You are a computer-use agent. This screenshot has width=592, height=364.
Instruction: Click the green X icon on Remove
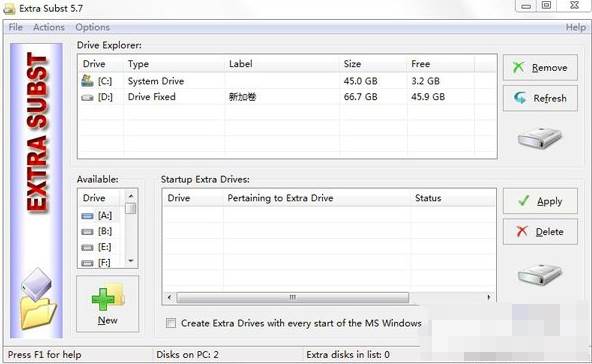518,67
